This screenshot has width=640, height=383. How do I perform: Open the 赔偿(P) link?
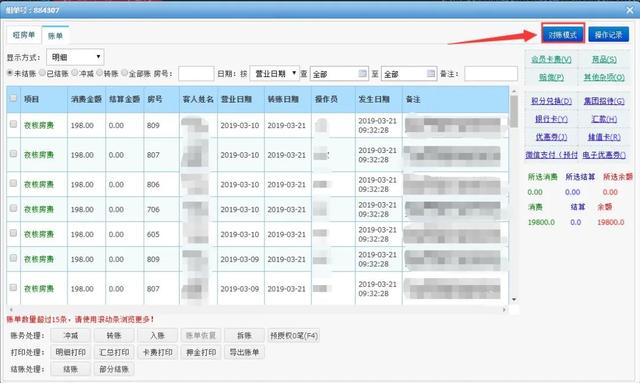click(551, 77)
